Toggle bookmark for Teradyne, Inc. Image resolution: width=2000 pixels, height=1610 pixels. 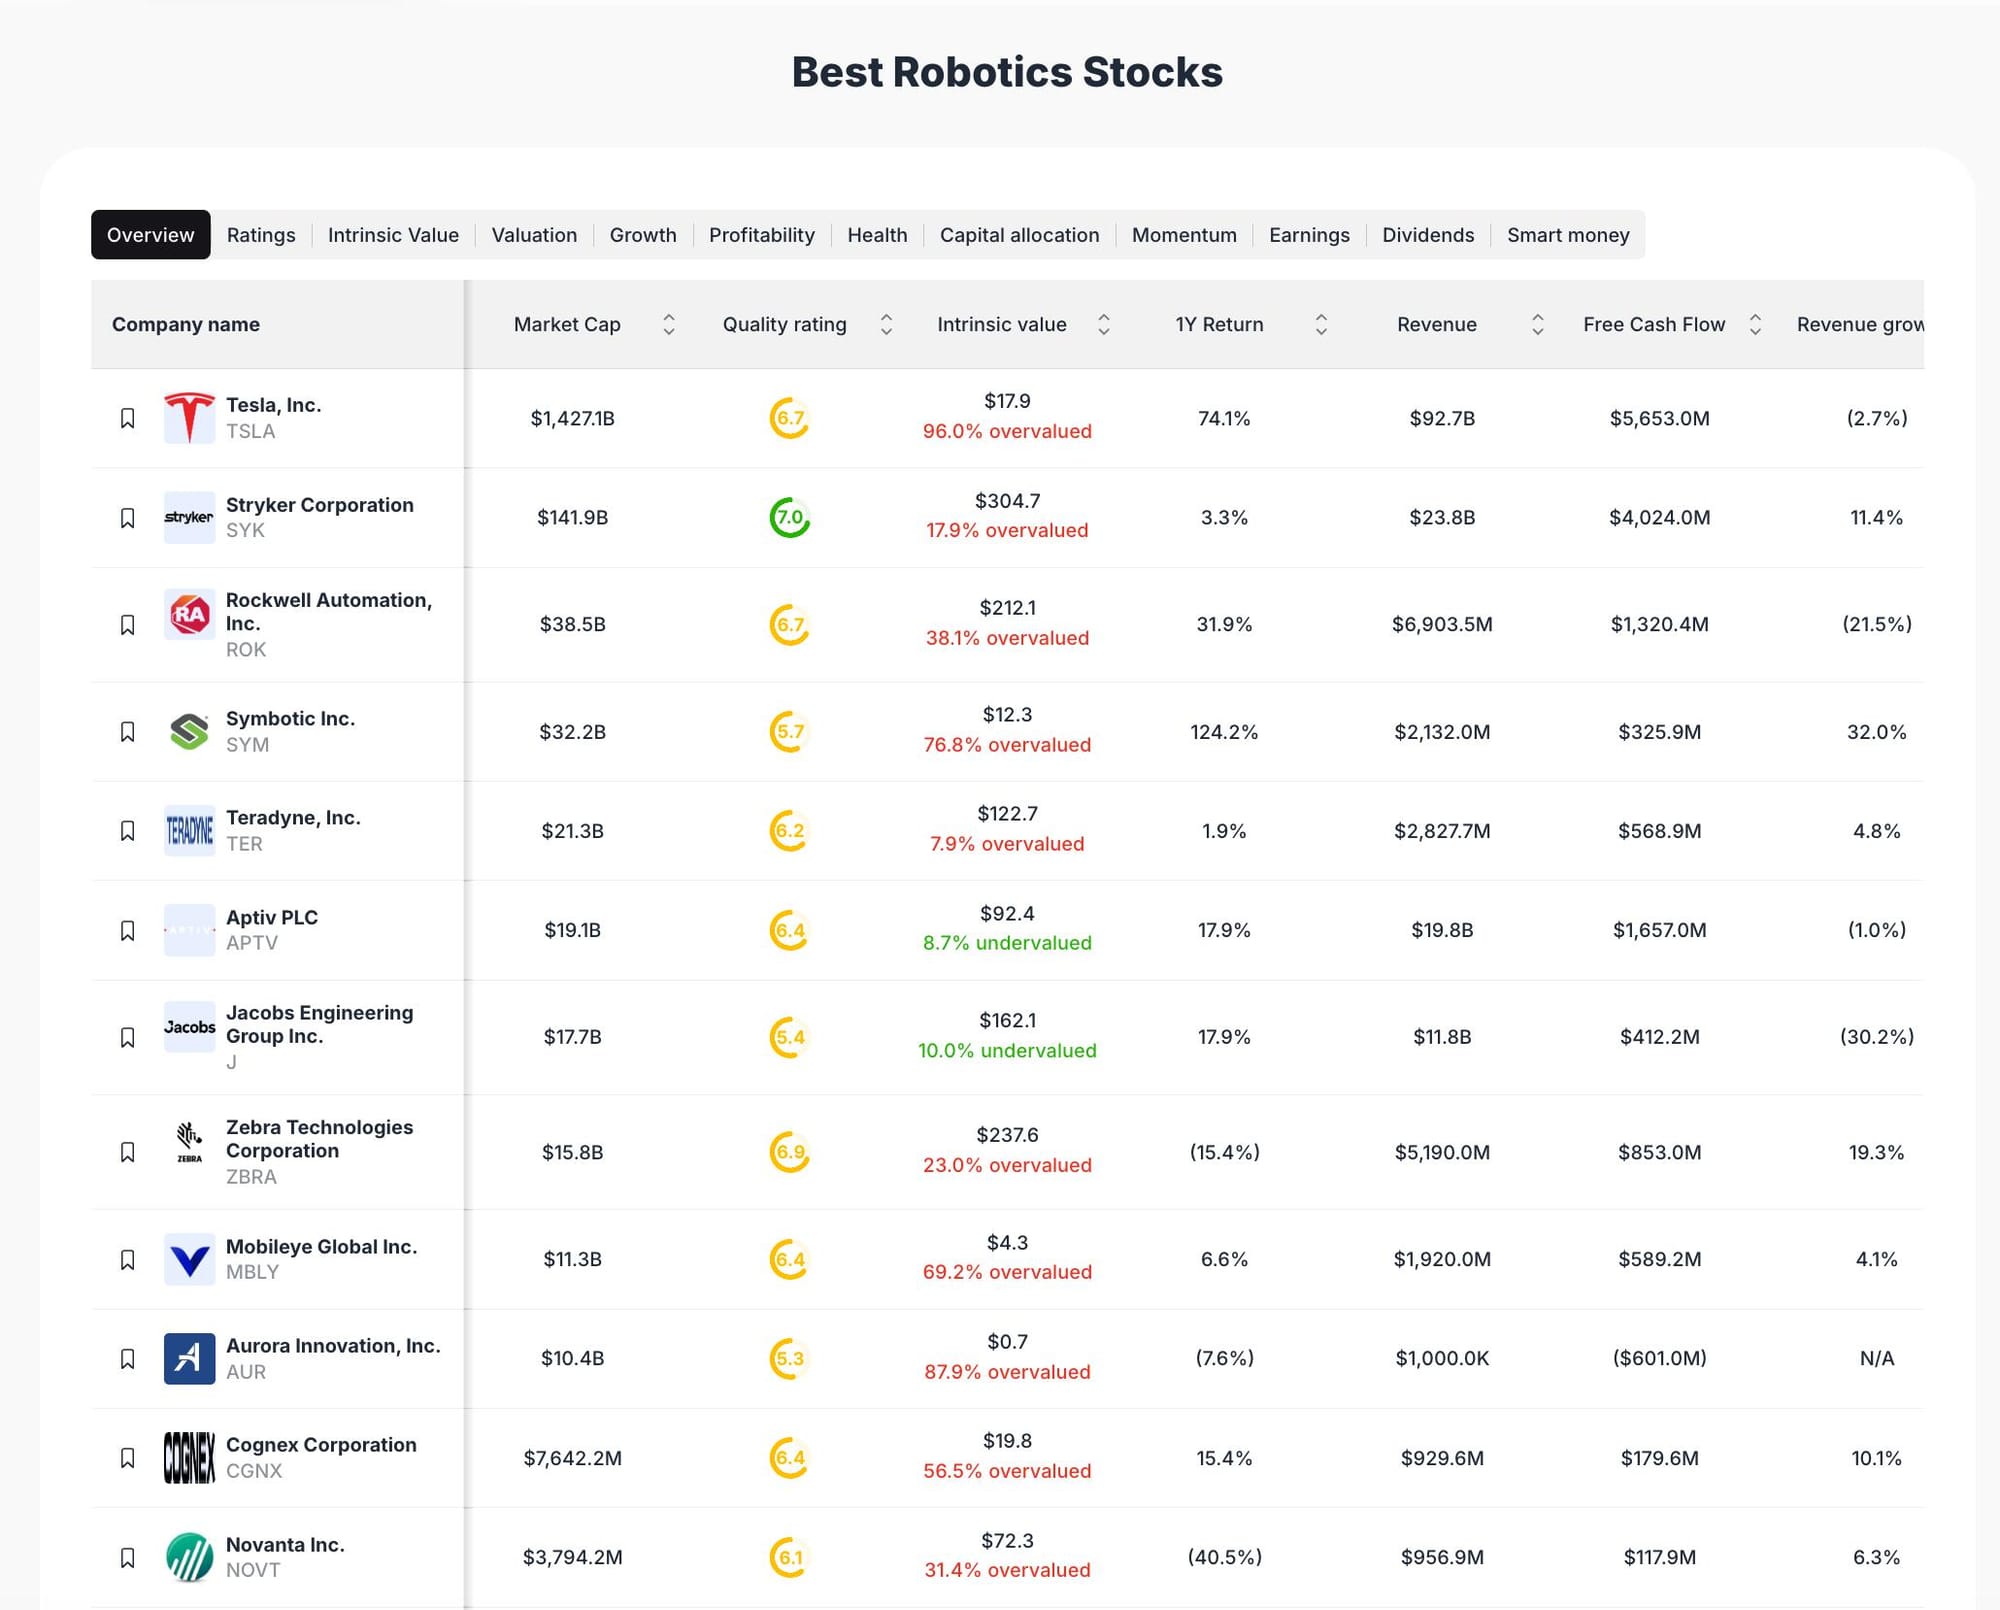[127, 830]
